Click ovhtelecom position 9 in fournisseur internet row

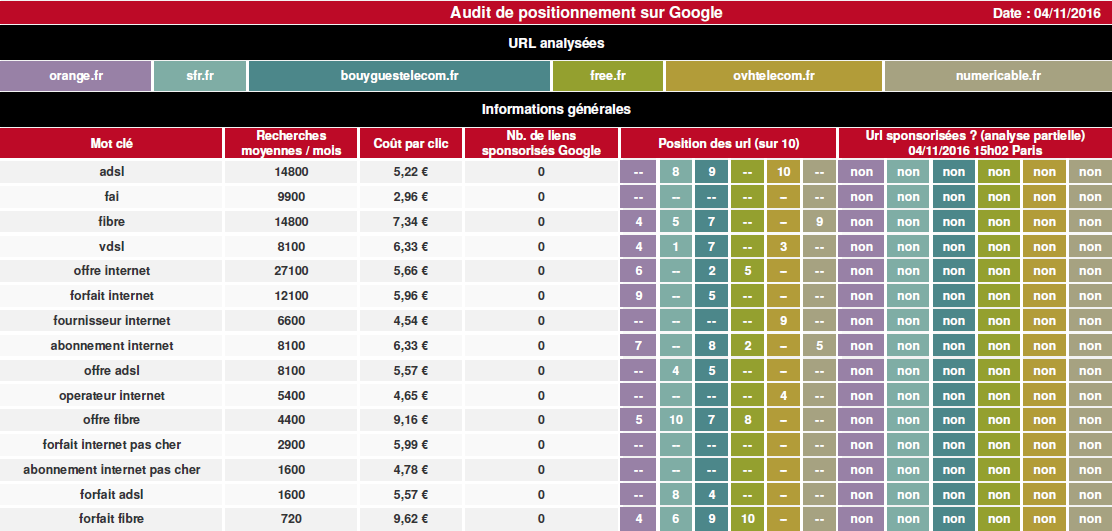[x=783, y=320]
